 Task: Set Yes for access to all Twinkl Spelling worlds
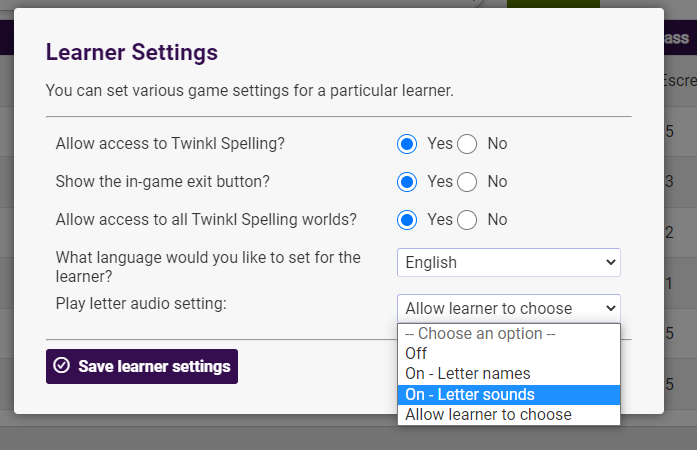click(407, 220)
